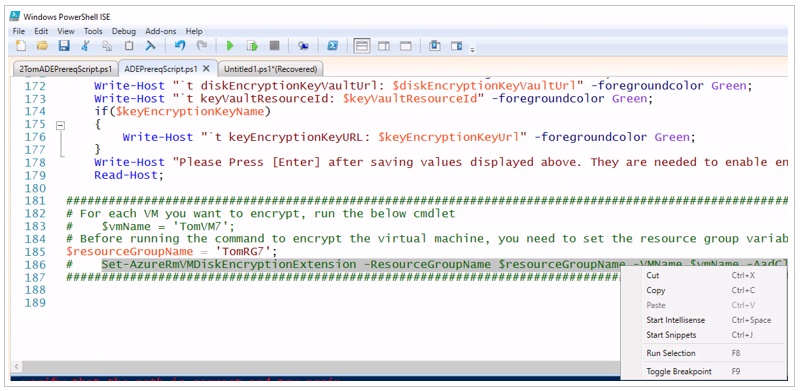Start PowerShell.exe with the blue console icon
Screen dimensions: 800x391
(333, 46)
